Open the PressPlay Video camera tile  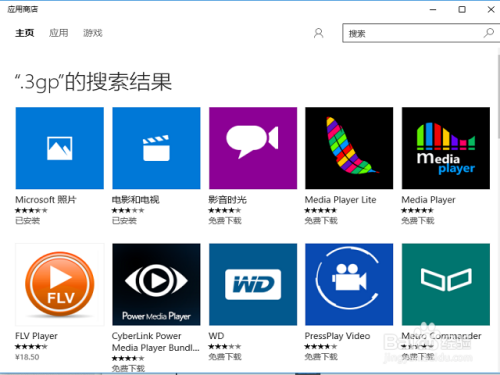349,284
